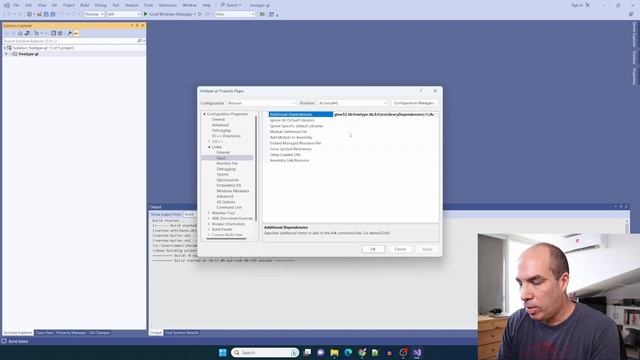The width and height of the screenshot is (640, 360).
Task: Expand the C/C++ tree node
Action: pos(209,142)
